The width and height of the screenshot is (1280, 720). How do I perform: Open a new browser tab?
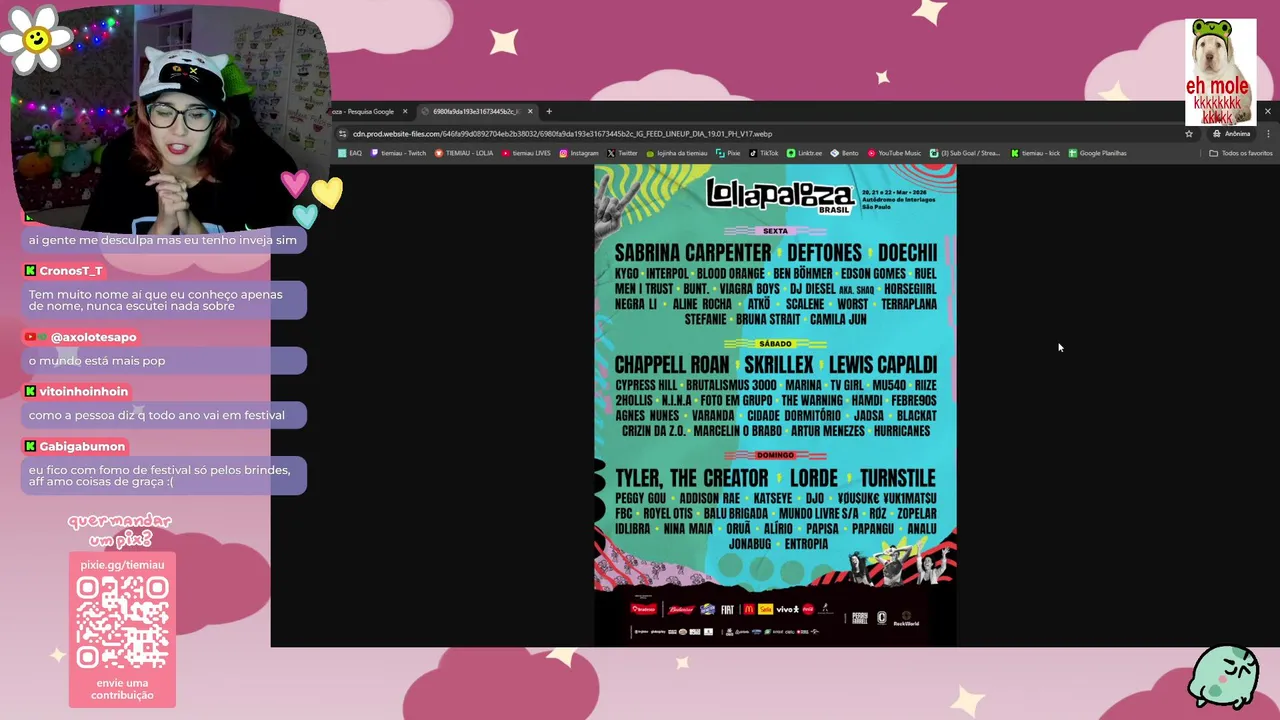(549, 111)
